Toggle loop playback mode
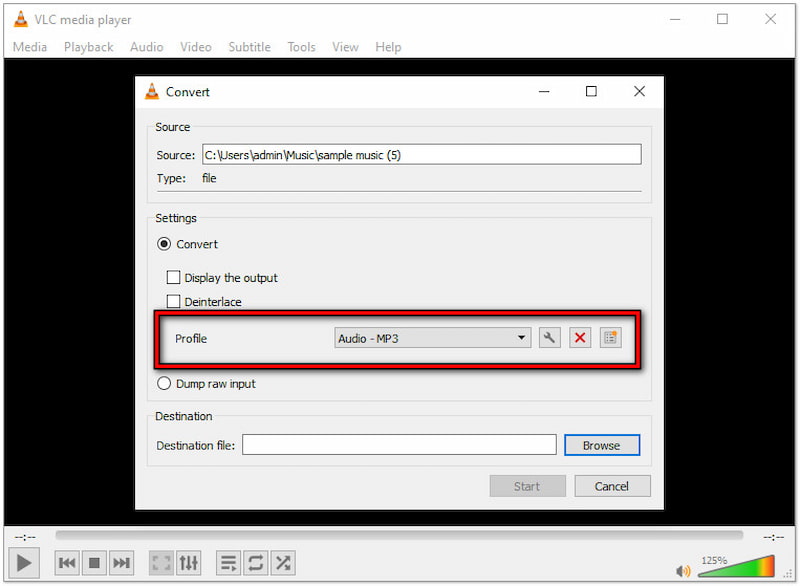The height and width of the screenshot is (586, 800). point(256,563)
